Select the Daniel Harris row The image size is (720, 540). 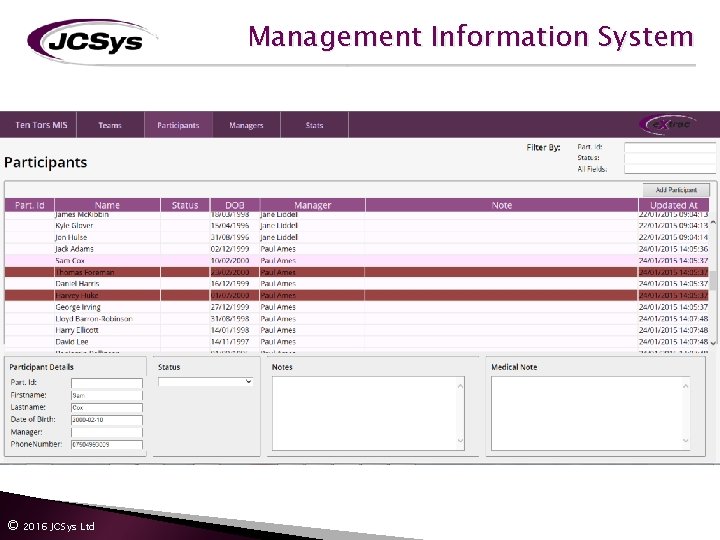click(x=357, y=284)
